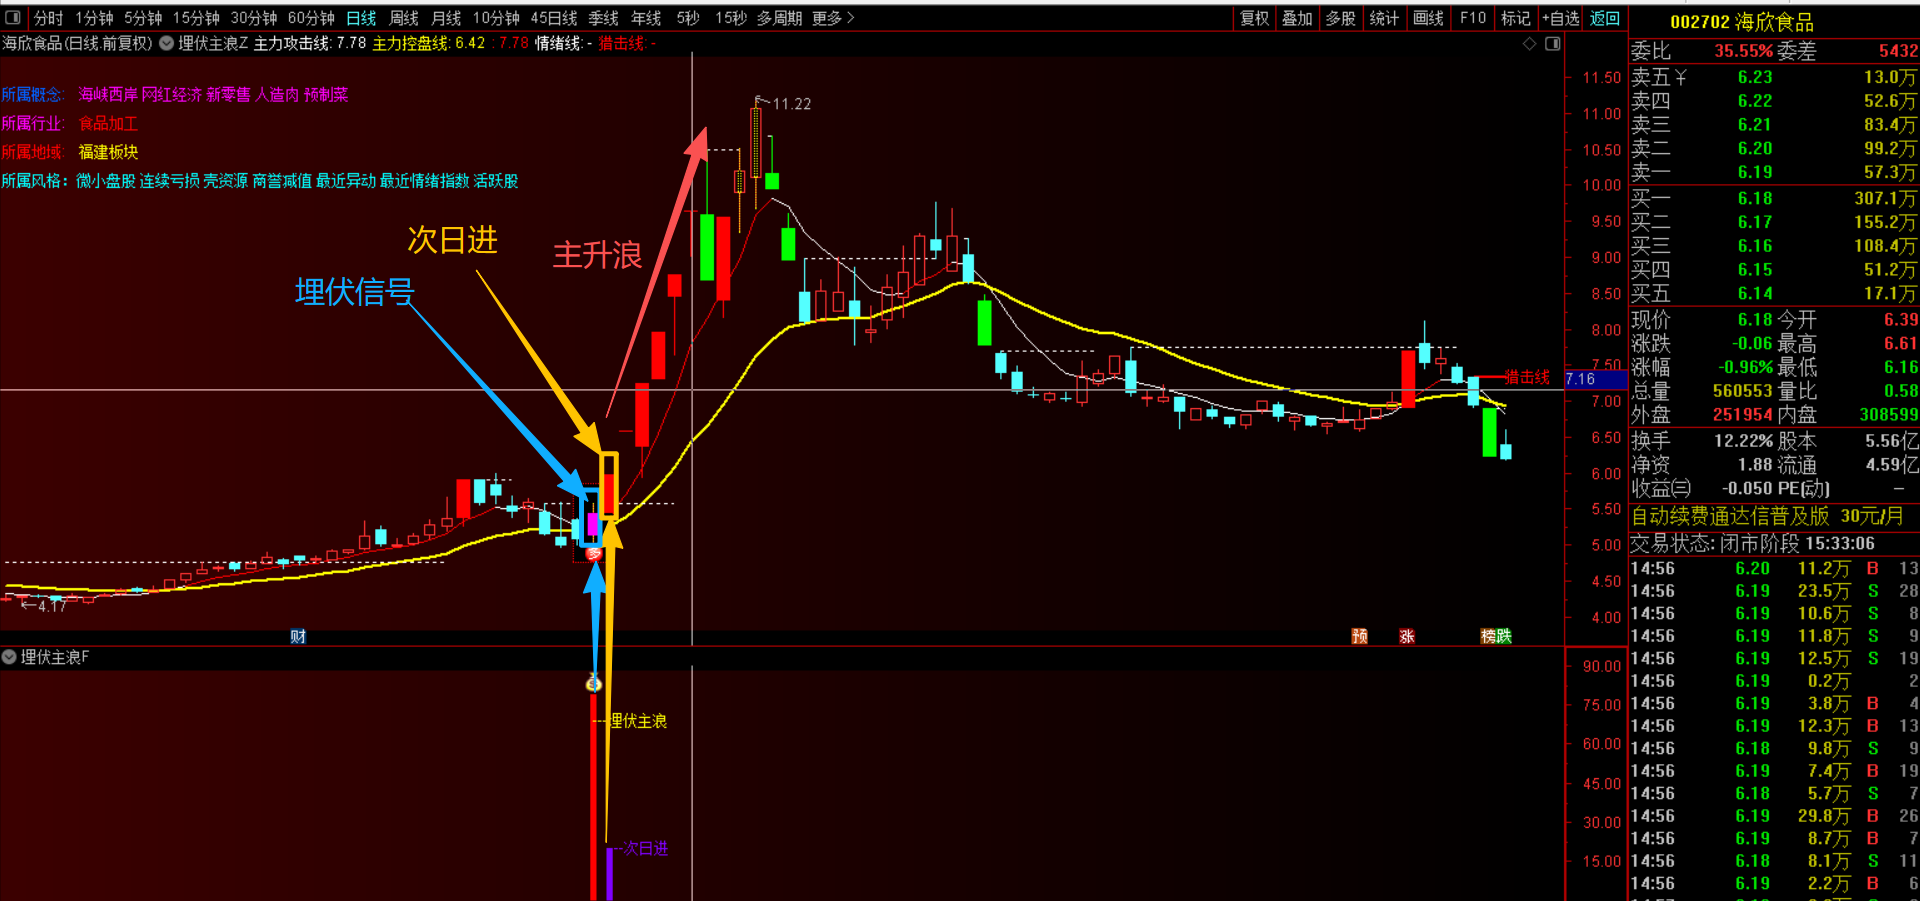Switch chart to 年线 yearly

click(646, 18)
